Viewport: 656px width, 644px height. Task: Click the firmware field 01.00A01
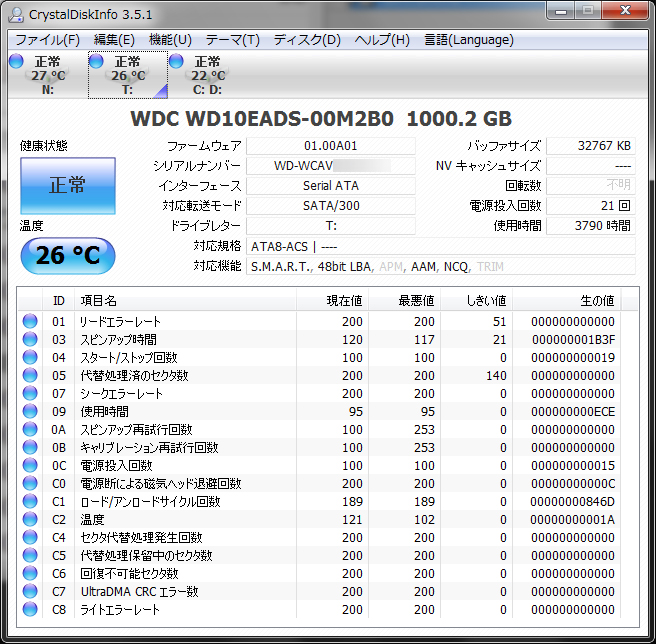[x=331, y=146]
